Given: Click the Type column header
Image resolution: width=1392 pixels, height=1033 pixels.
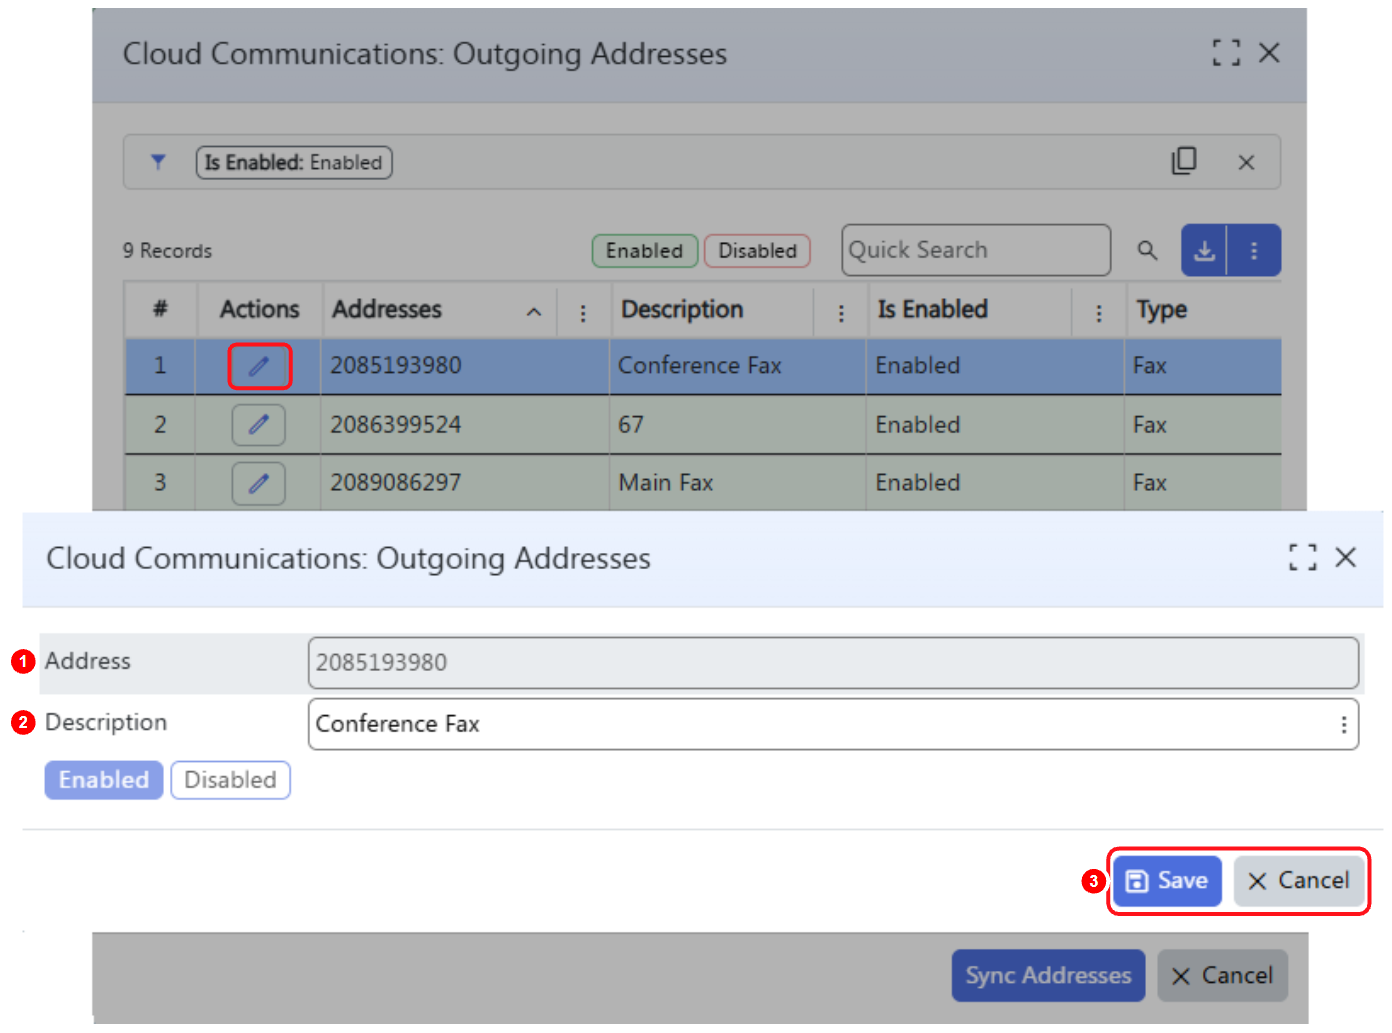Looking at the screenshot, I should coord(1162,310).
